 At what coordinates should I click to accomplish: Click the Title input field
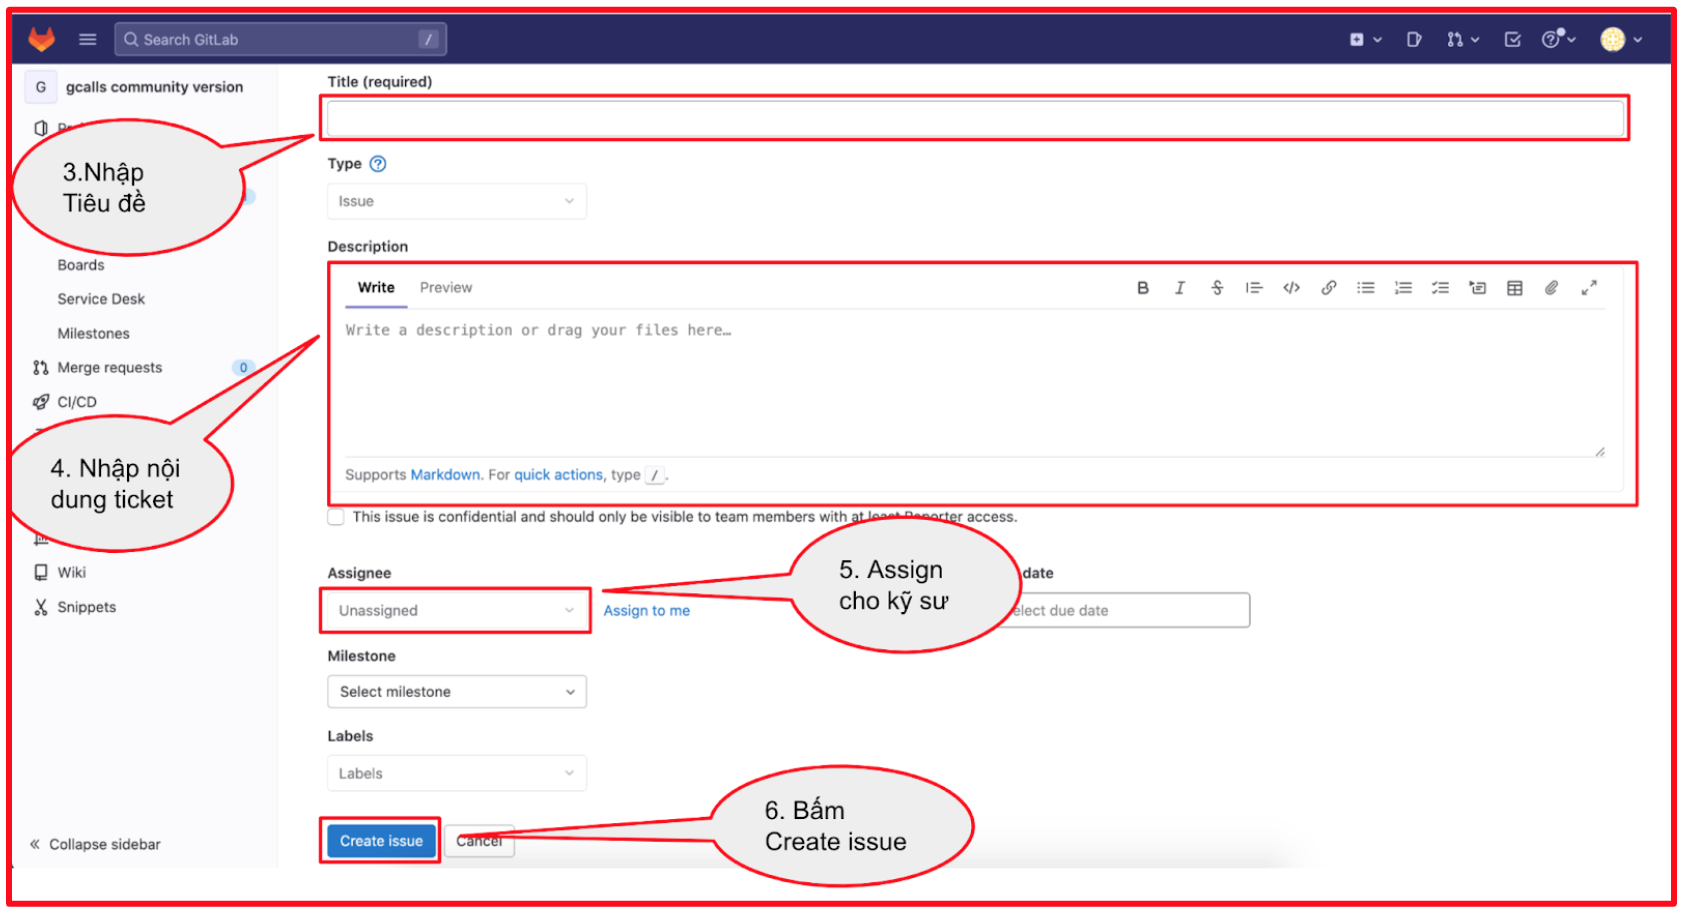[x=974, y=119]
